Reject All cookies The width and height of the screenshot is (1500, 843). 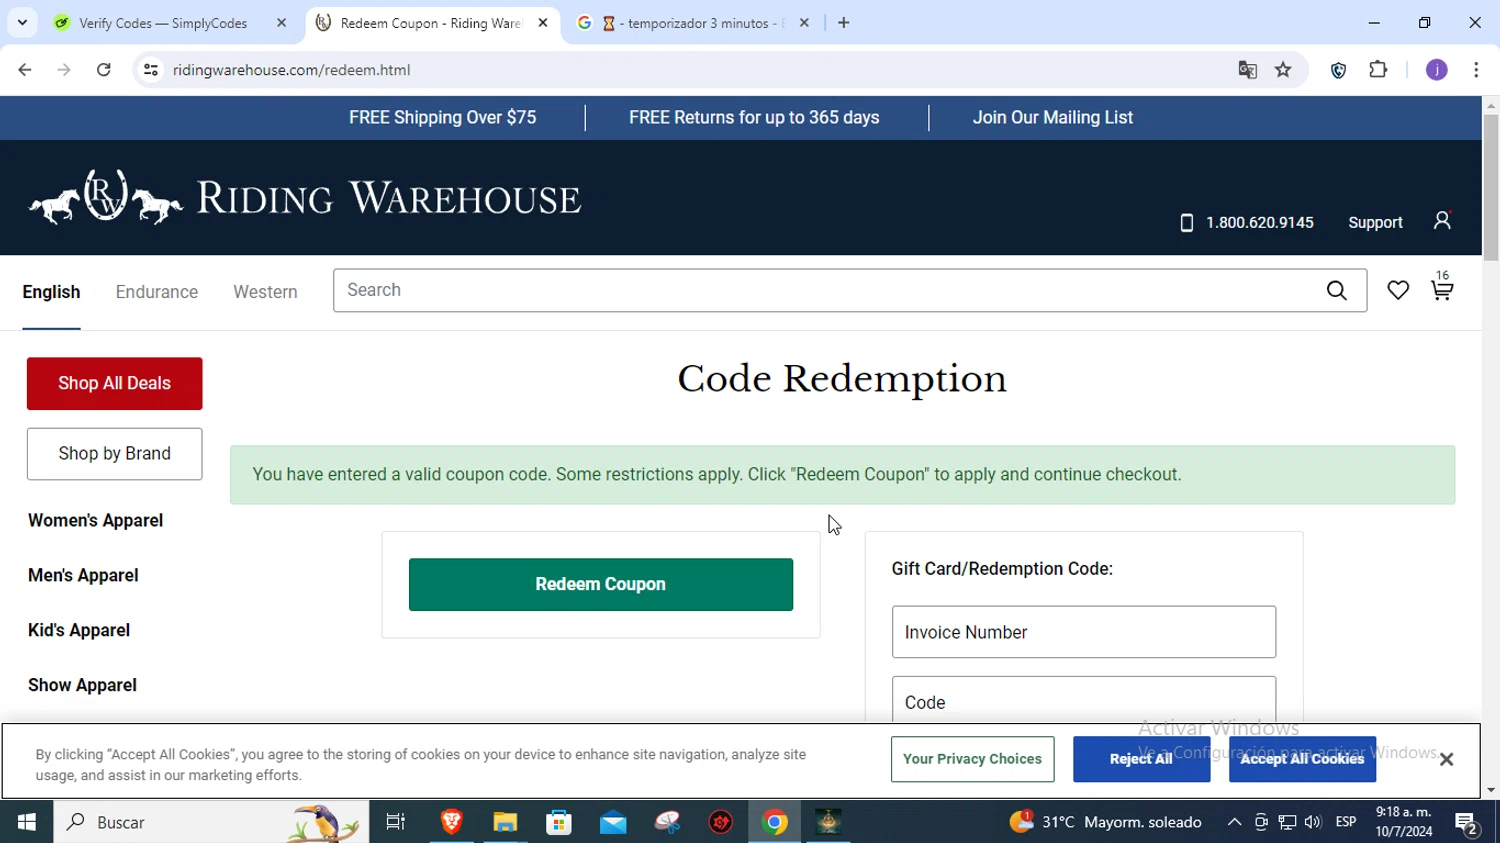[1141, 759]
